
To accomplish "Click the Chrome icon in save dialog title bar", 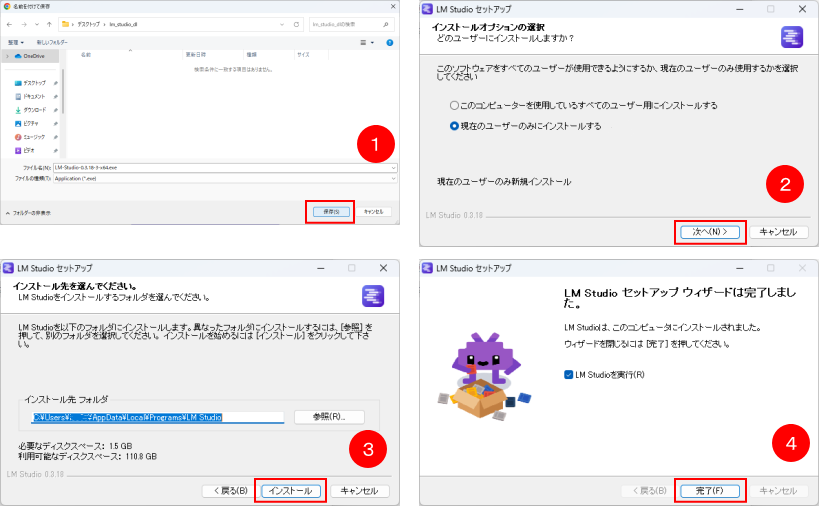I will tap(7, 6).
